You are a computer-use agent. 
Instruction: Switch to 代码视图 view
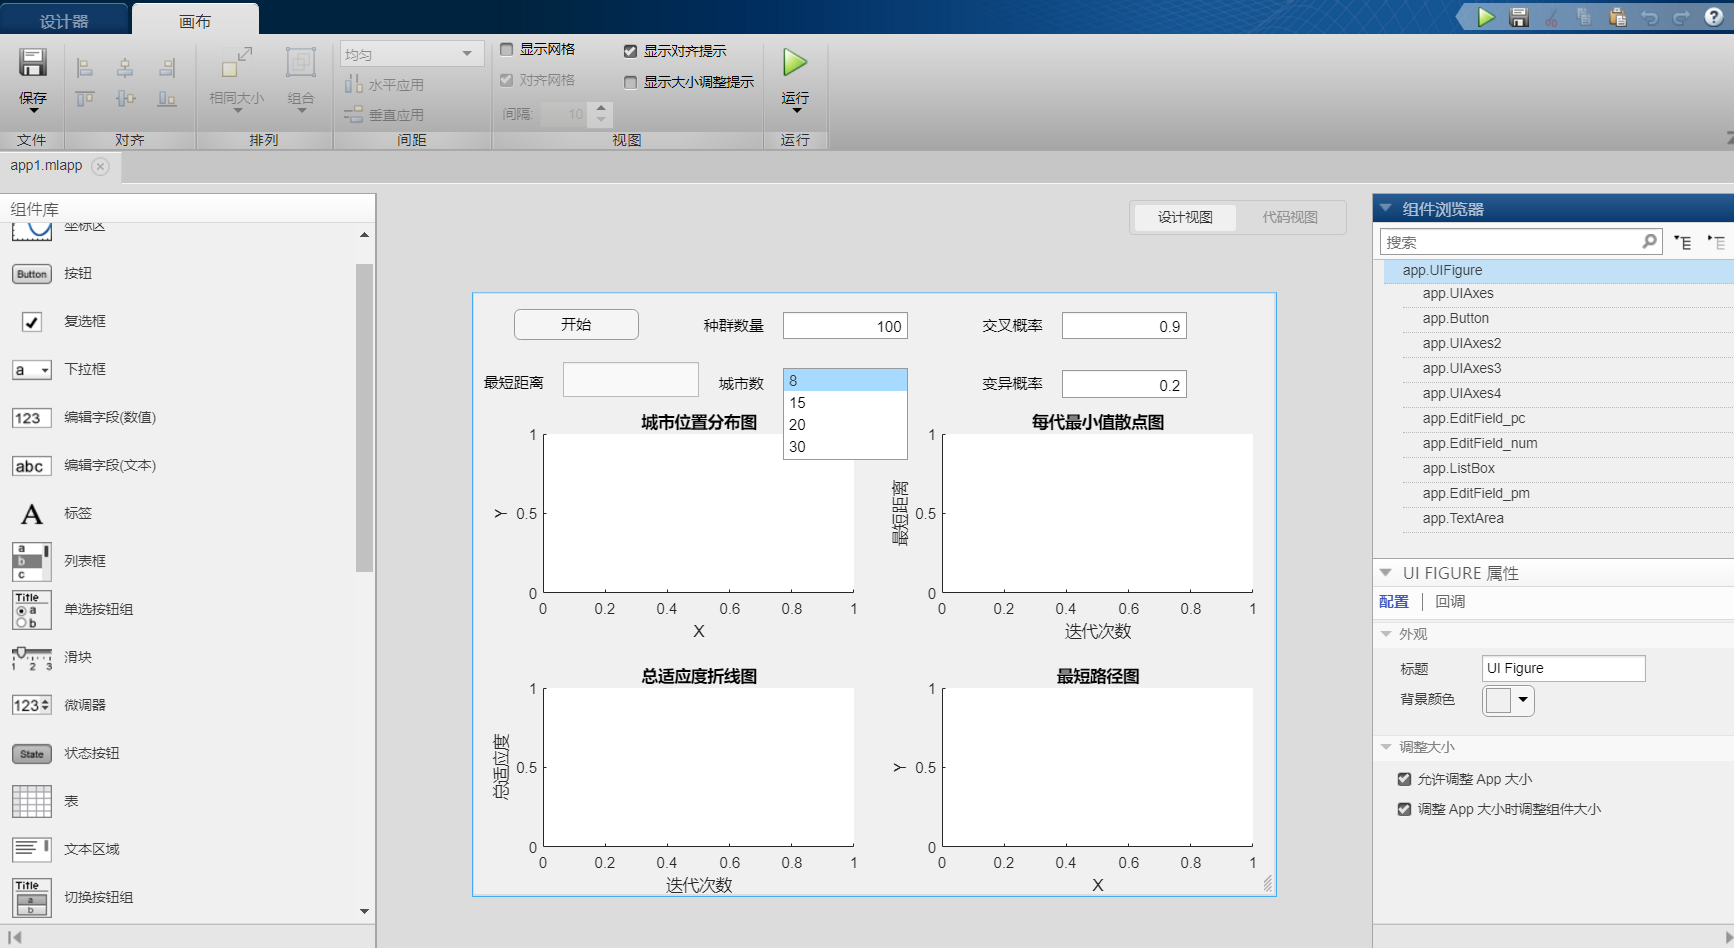1289,217
